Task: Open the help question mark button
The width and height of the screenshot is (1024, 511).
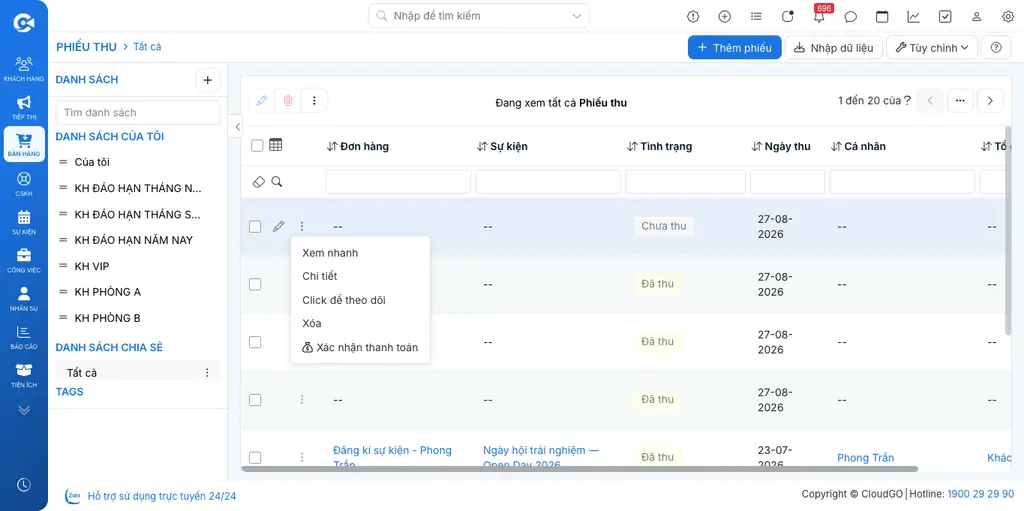Action: point(996,48)
